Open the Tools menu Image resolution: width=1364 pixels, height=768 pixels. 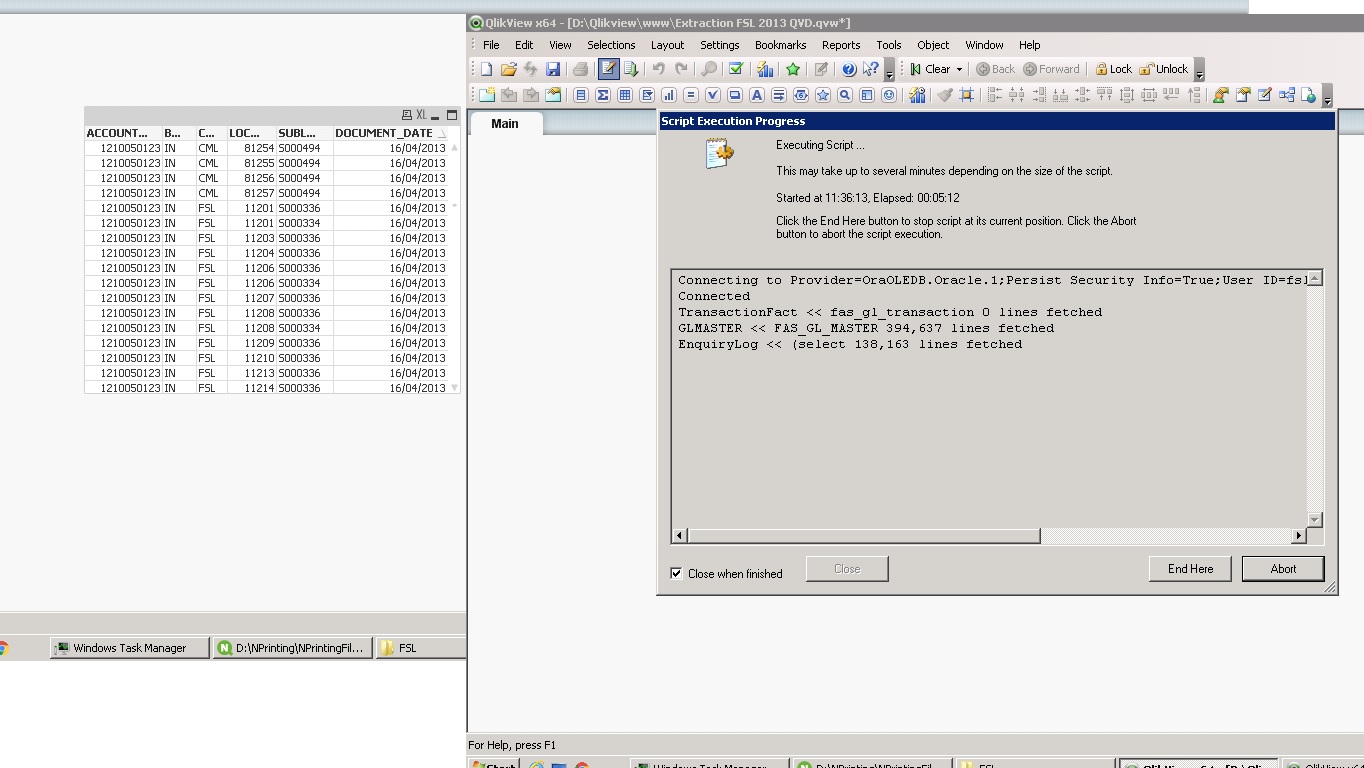point(888,45)
